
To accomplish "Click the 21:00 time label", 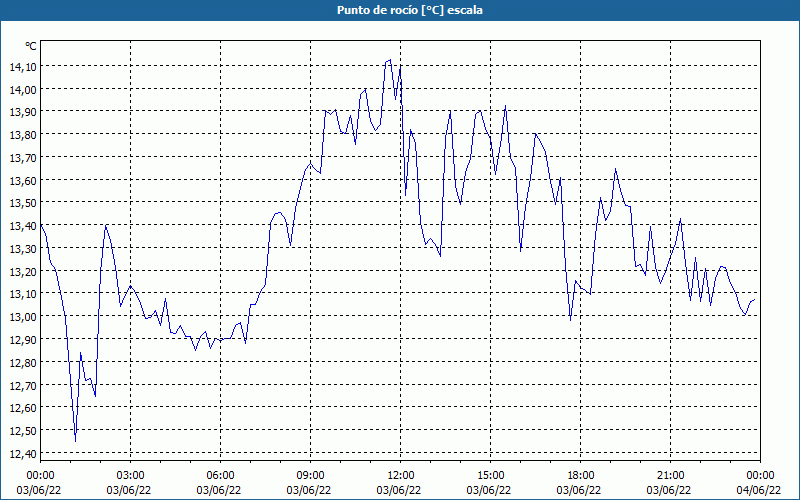I will 670,476.
